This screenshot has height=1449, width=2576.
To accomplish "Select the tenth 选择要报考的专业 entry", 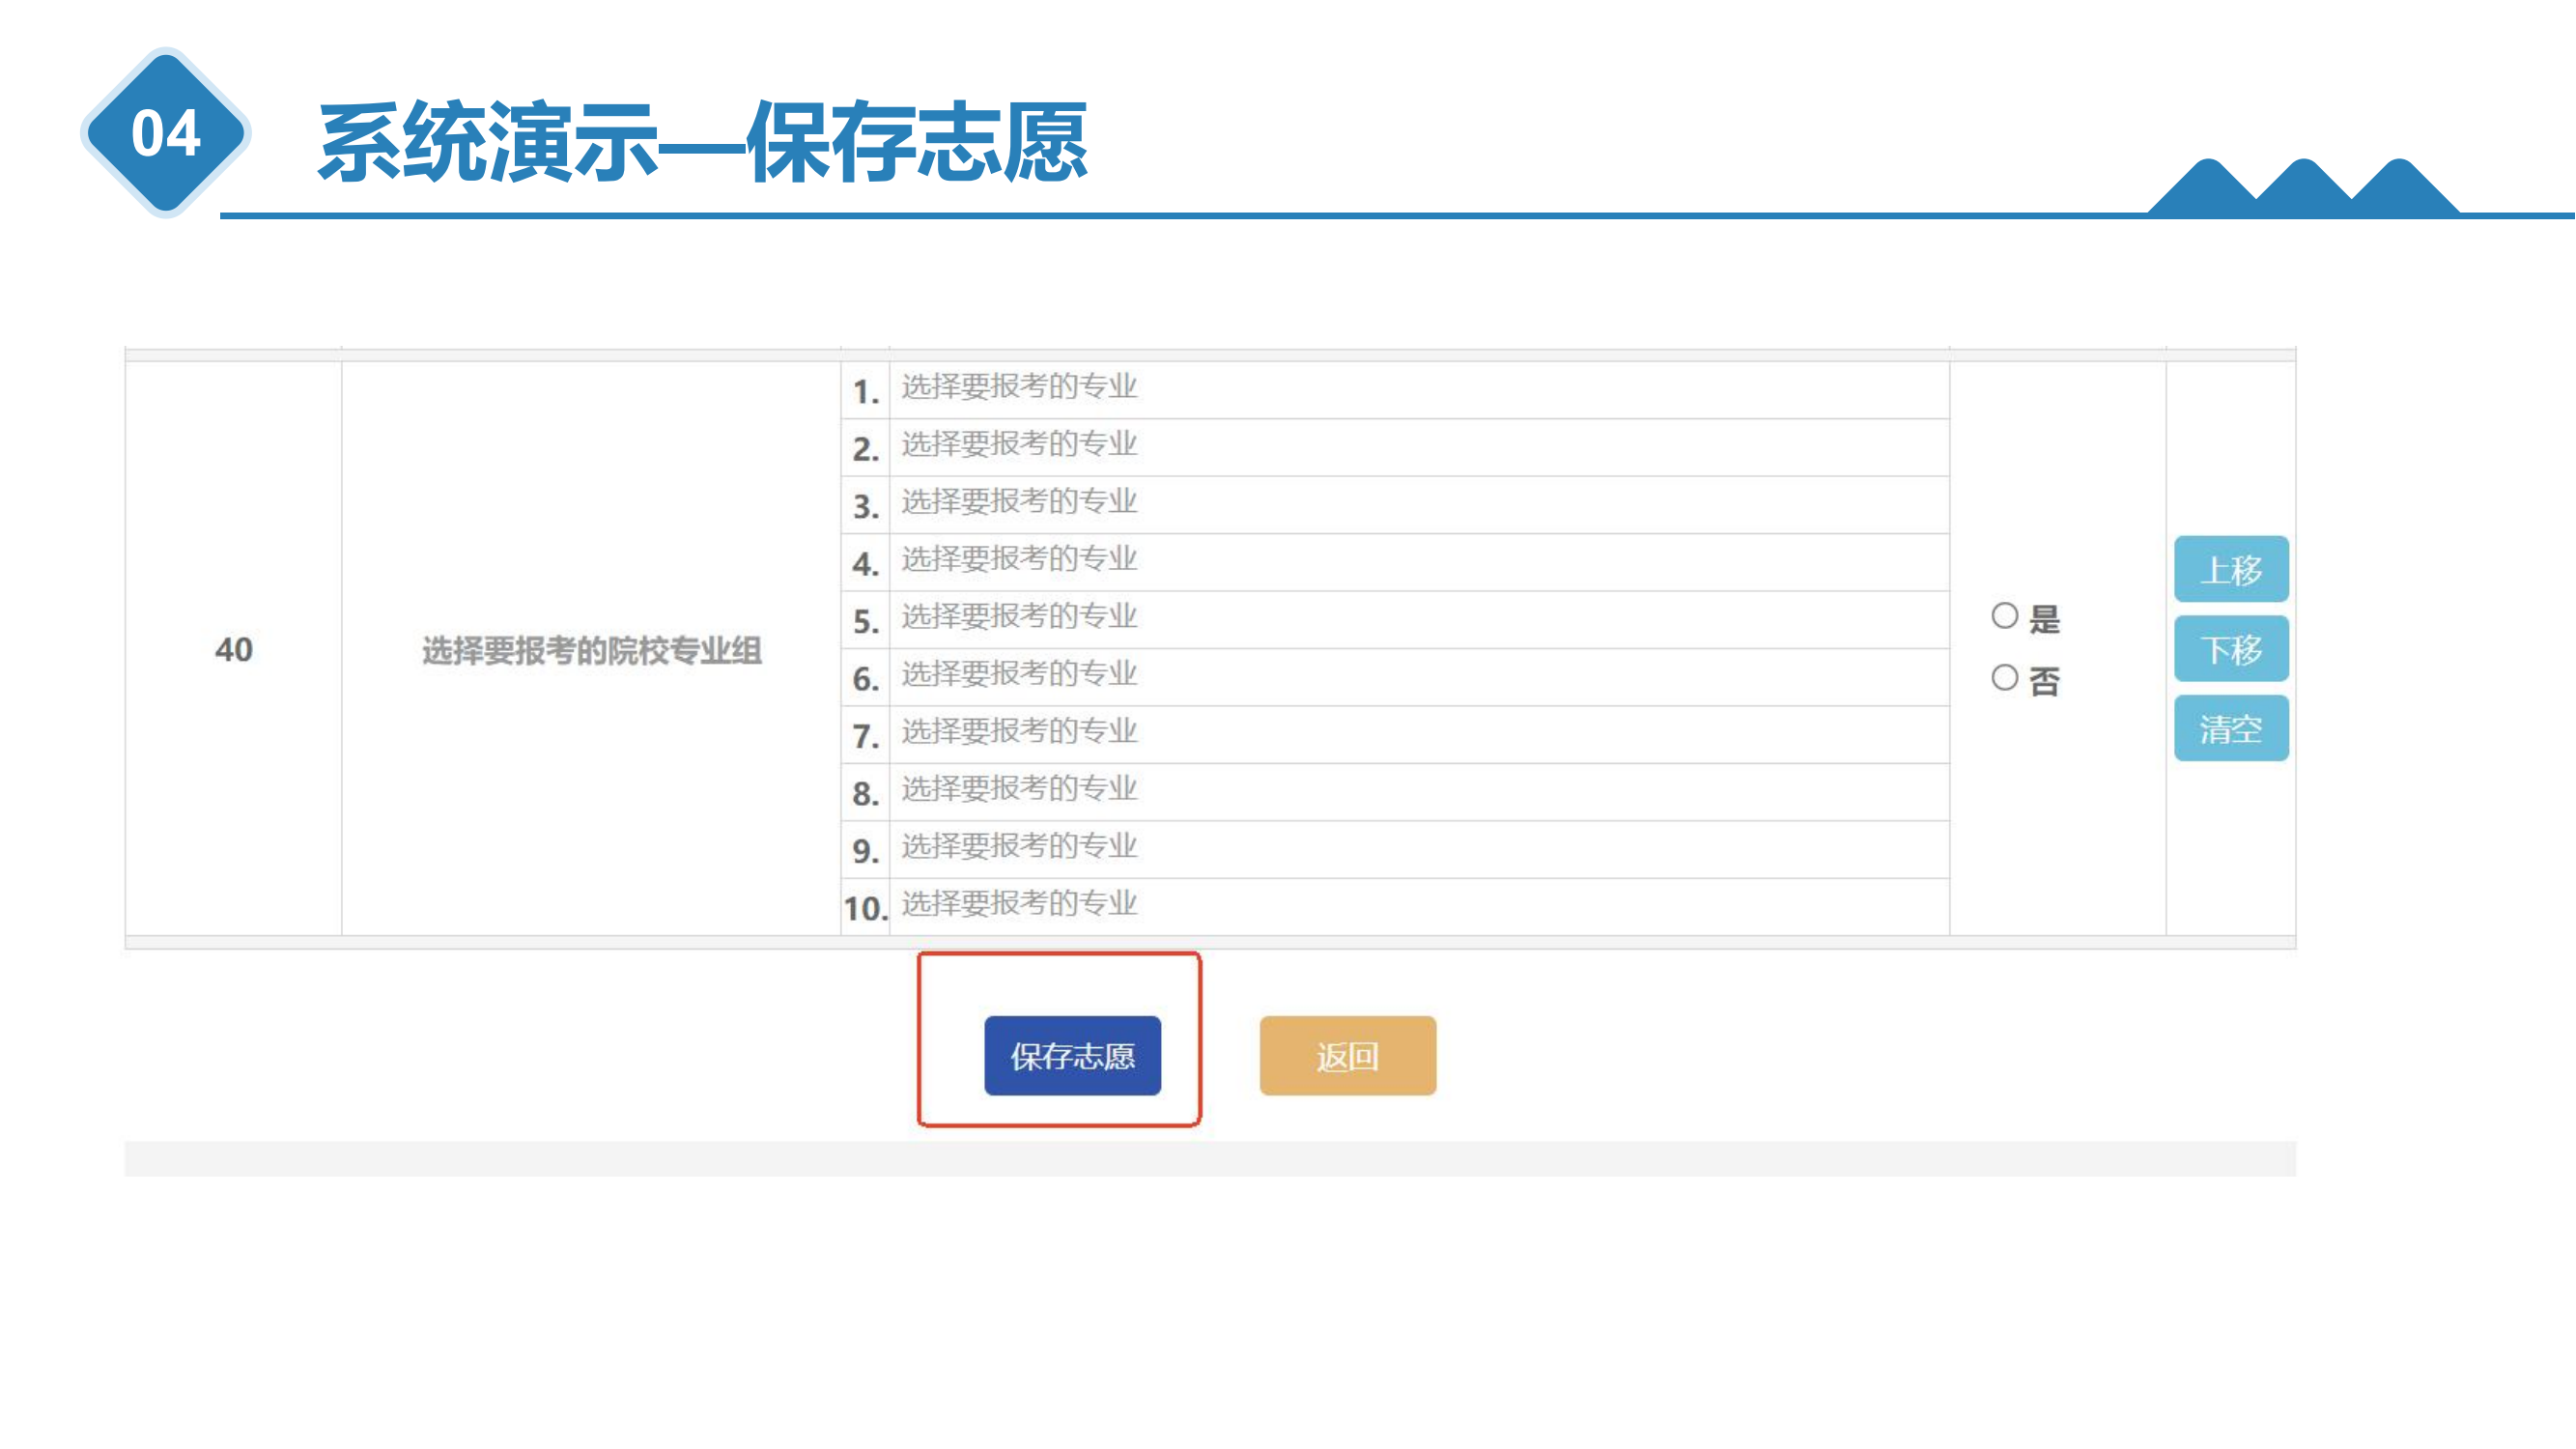I will coord(1400,903).
